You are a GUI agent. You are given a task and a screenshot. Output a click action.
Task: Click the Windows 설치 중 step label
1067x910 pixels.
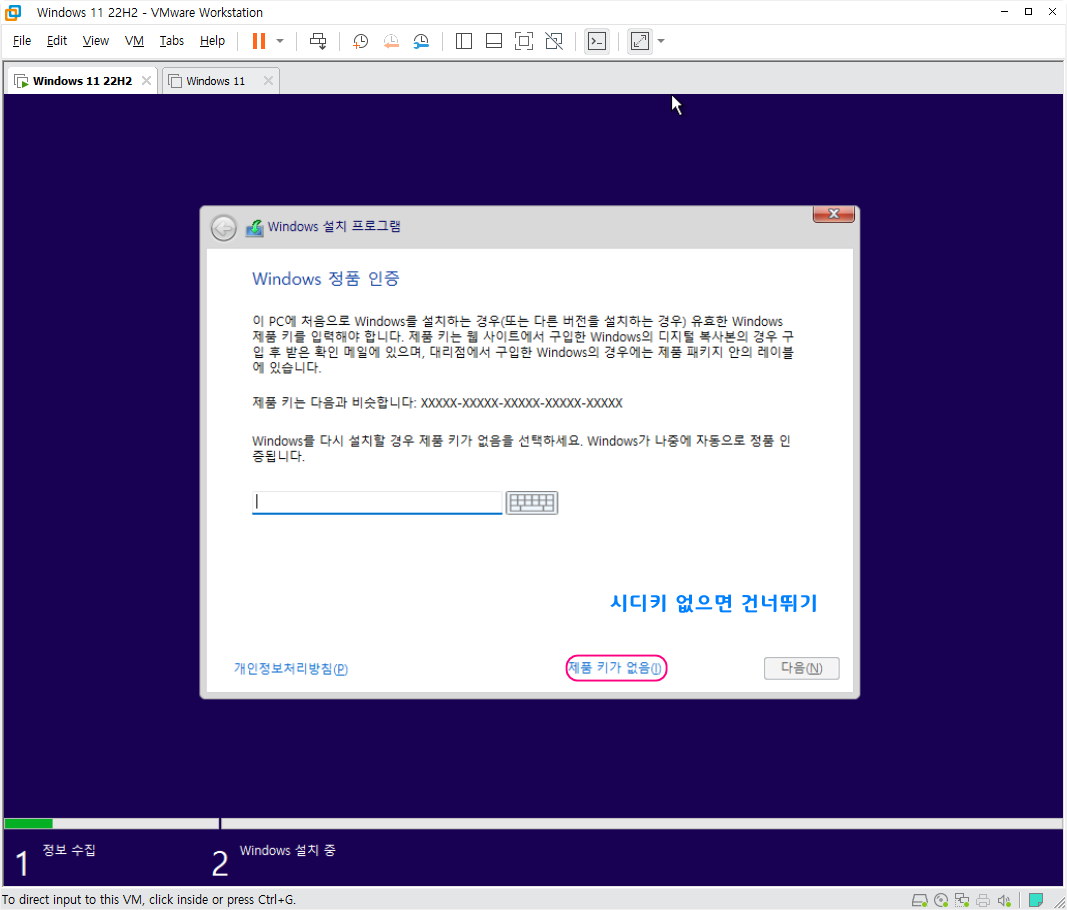point(287,850)
